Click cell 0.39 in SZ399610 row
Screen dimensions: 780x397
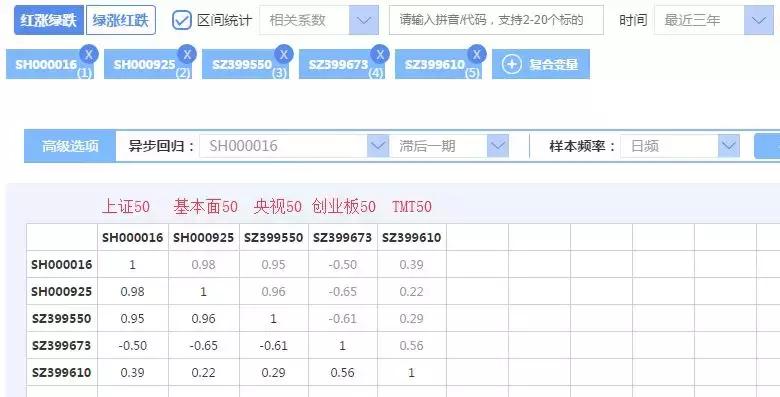coord(132,372)
